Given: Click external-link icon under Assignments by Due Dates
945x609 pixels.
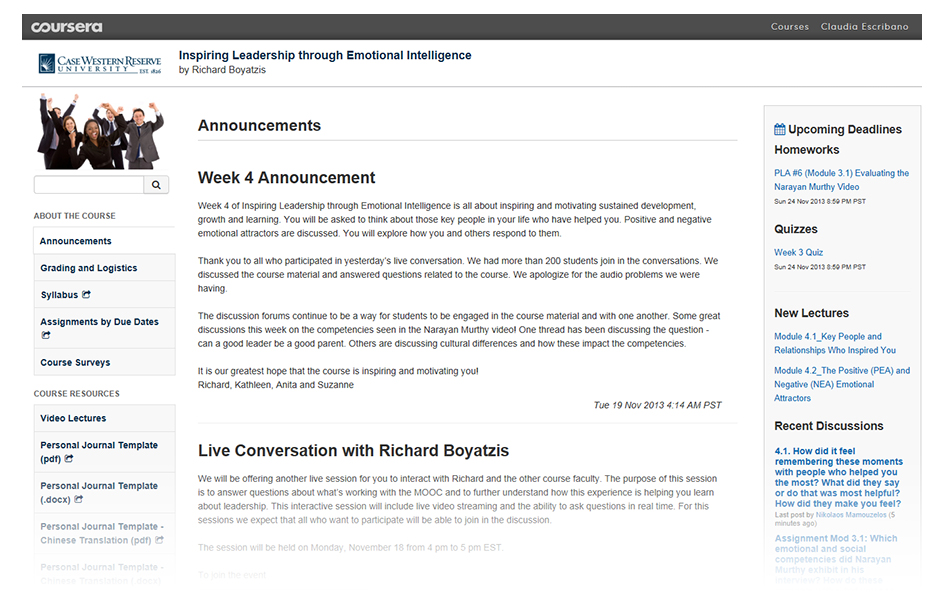Looking at the screenshot, I should coord(46,335).
